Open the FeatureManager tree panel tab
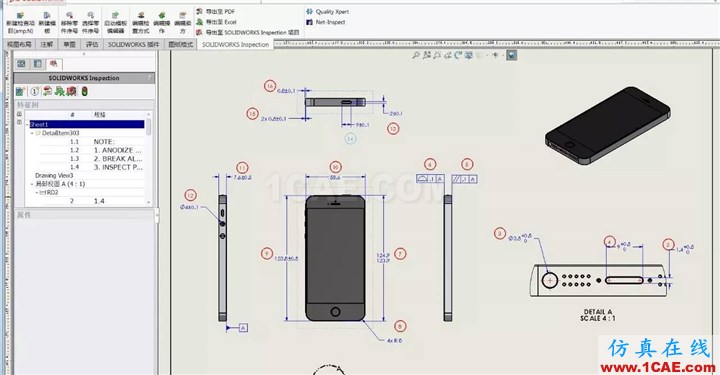The image size is (720, 375). point(21,64)
